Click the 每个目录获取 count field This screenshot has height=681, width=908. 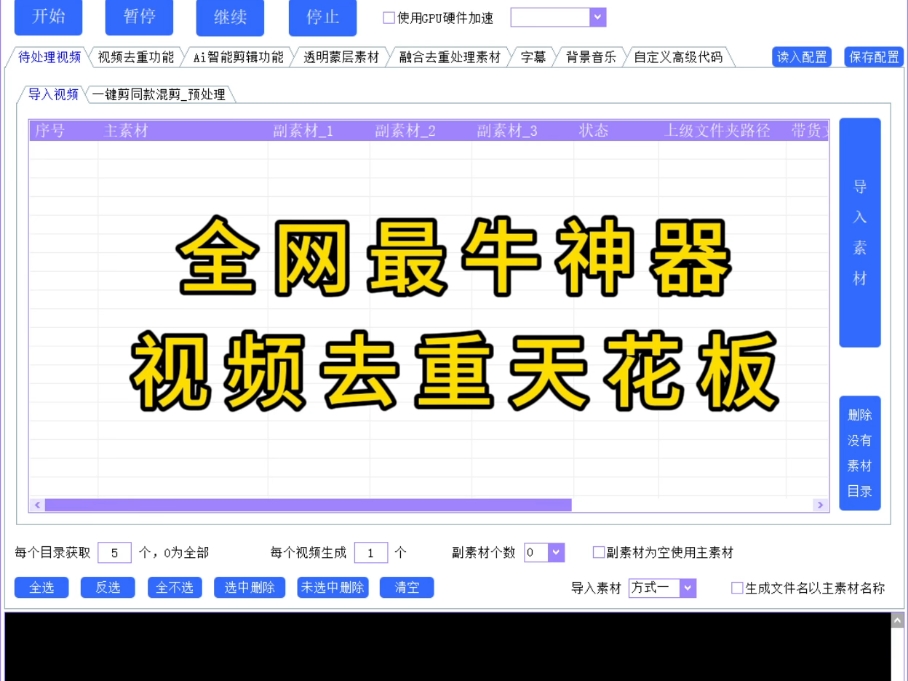114,552
